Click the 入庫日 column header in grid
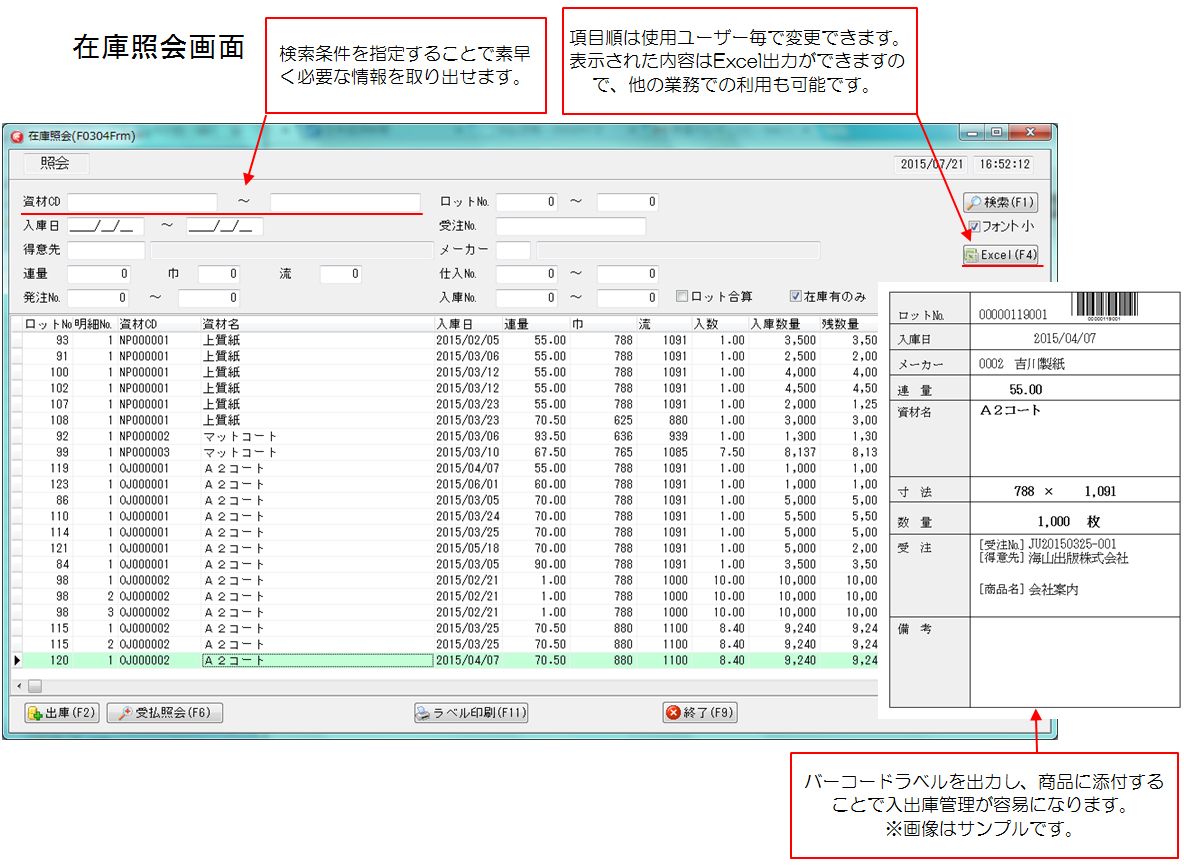1184x865 pixels. (467, 325)
